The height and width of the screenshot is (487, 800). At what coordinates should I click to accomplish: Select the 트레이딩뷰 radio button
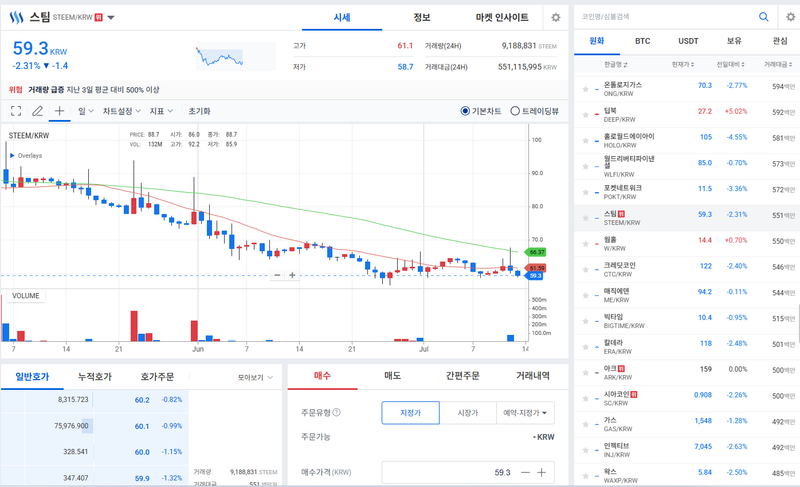coord(515,111)
